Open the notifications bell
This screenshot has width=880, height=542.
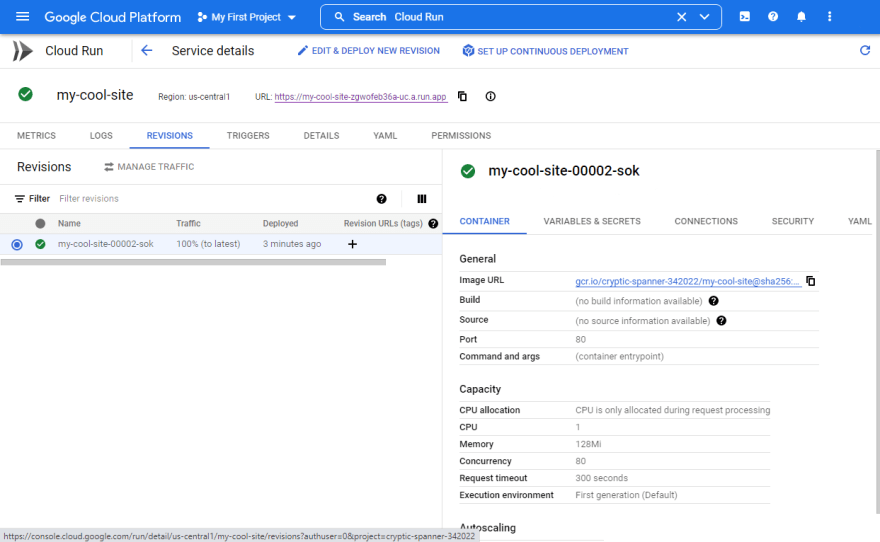click(801, 17)
